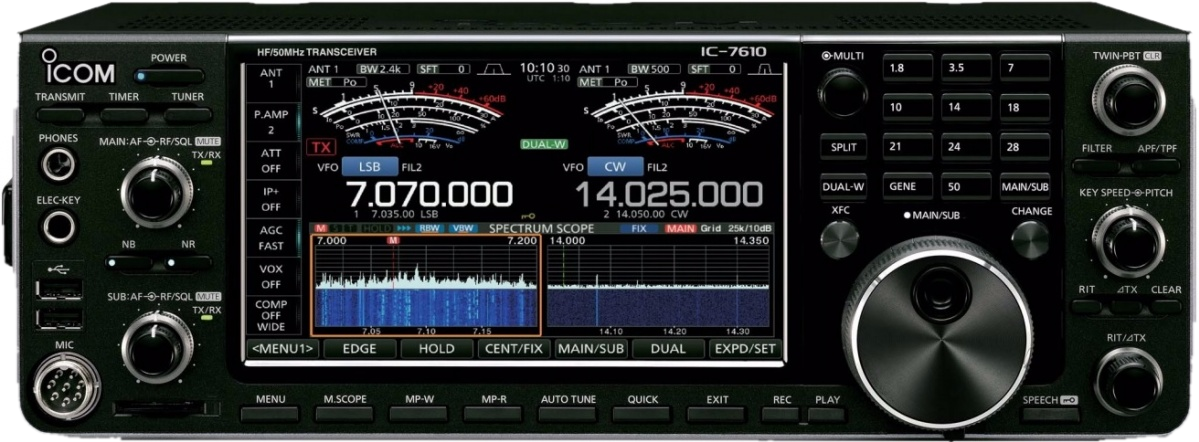Toggle VOX OFF setting on screen
The height and width of the screenshot is (442, 1199).
[271, 276]
